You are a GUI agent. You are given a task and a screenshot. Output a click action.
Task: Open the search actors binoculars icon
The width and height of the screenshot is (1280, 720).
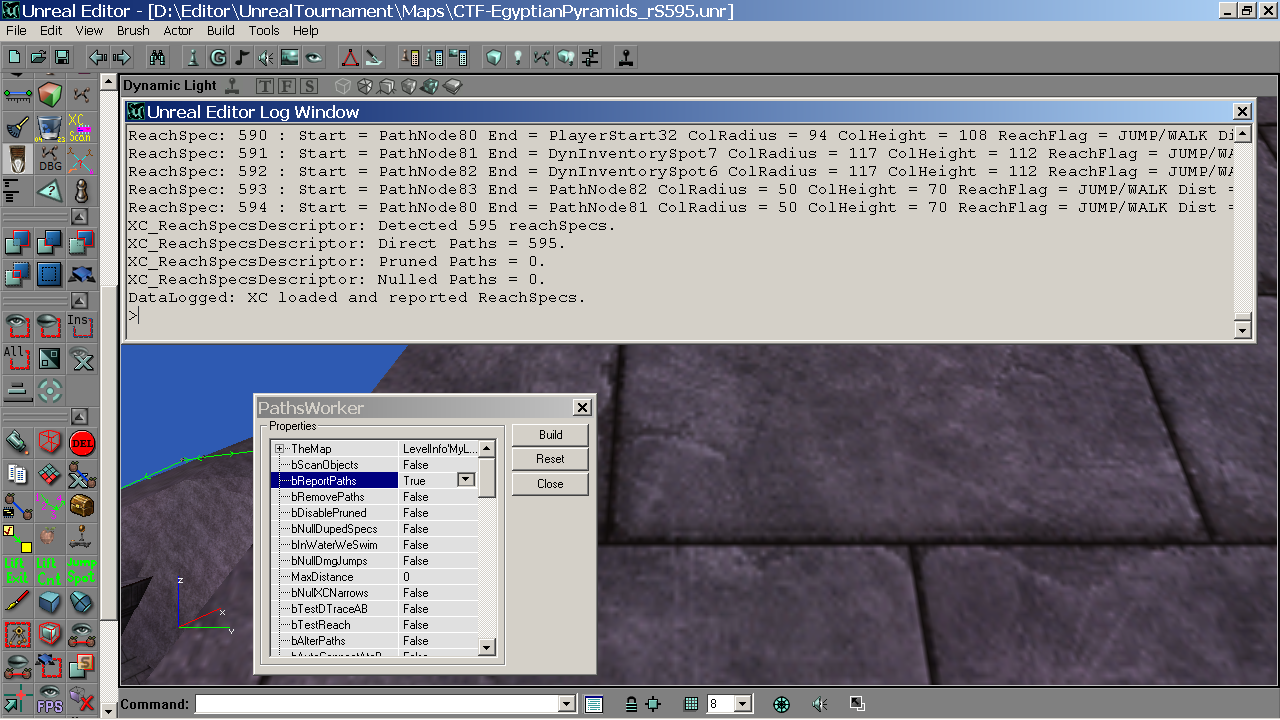tap(157, 57)
